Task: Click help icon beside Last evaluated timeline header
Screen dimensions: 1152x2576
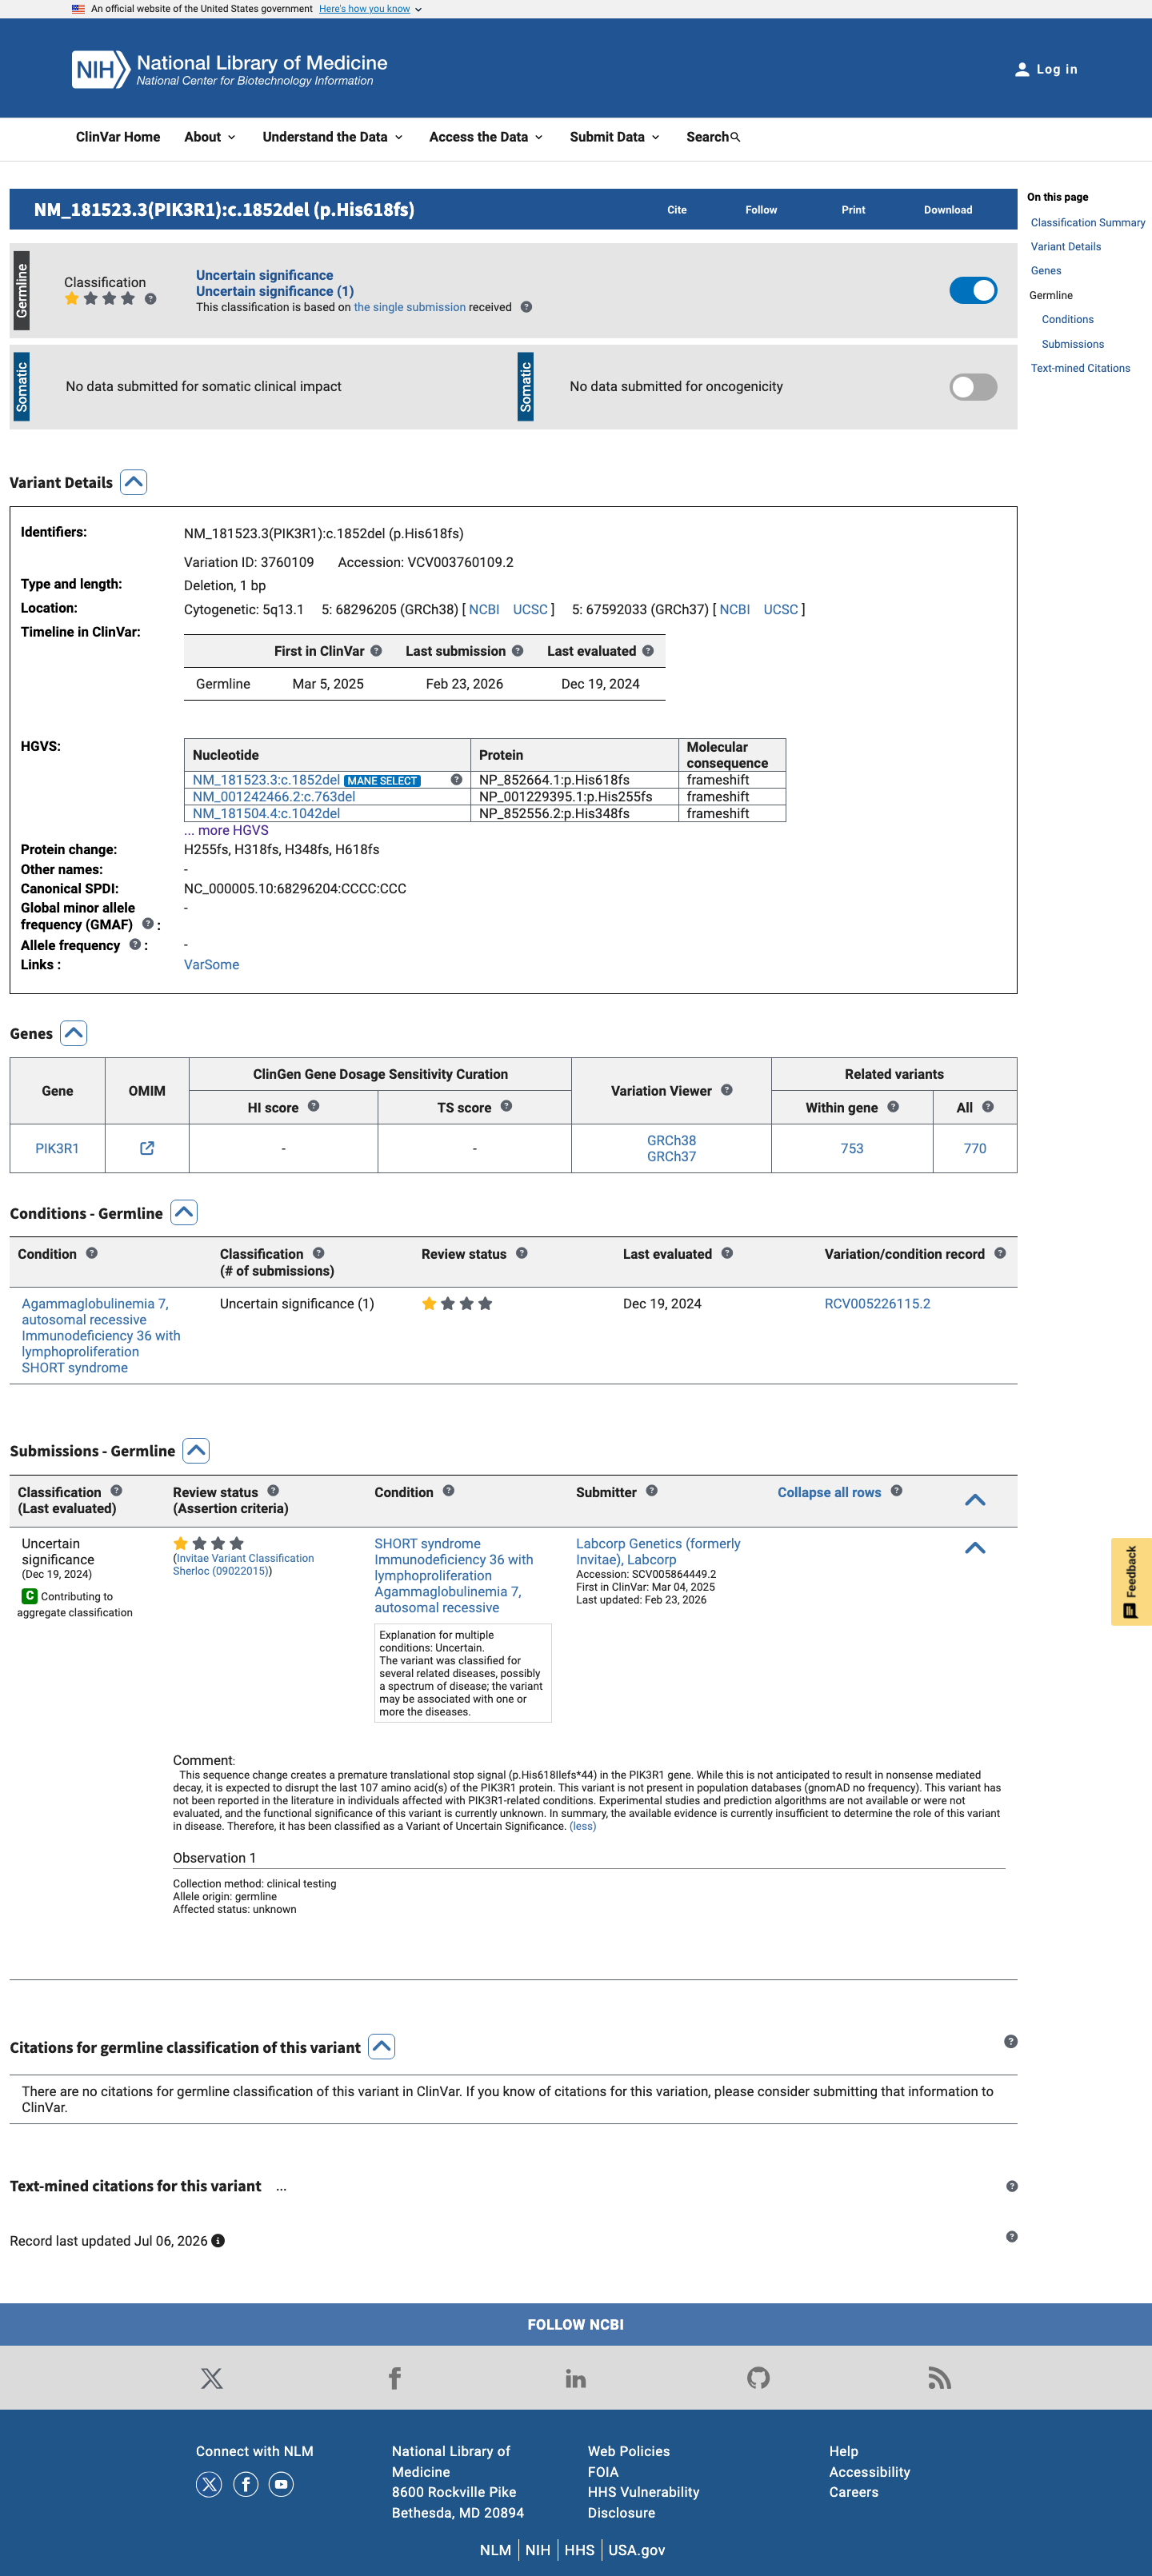Action: pyautogui.click(x=648, y=651)
